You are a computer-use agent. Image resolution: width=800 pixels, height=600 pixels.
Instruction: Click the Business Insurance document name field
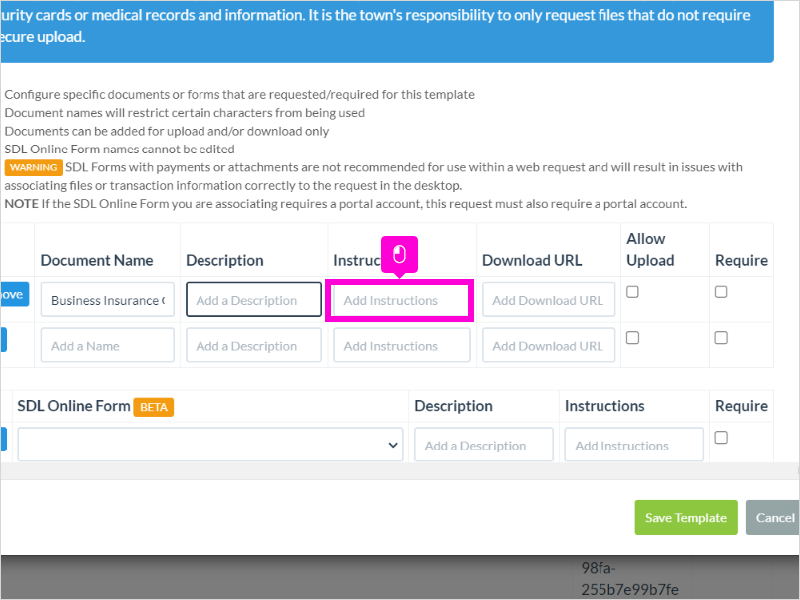click(x=108, y=299)
